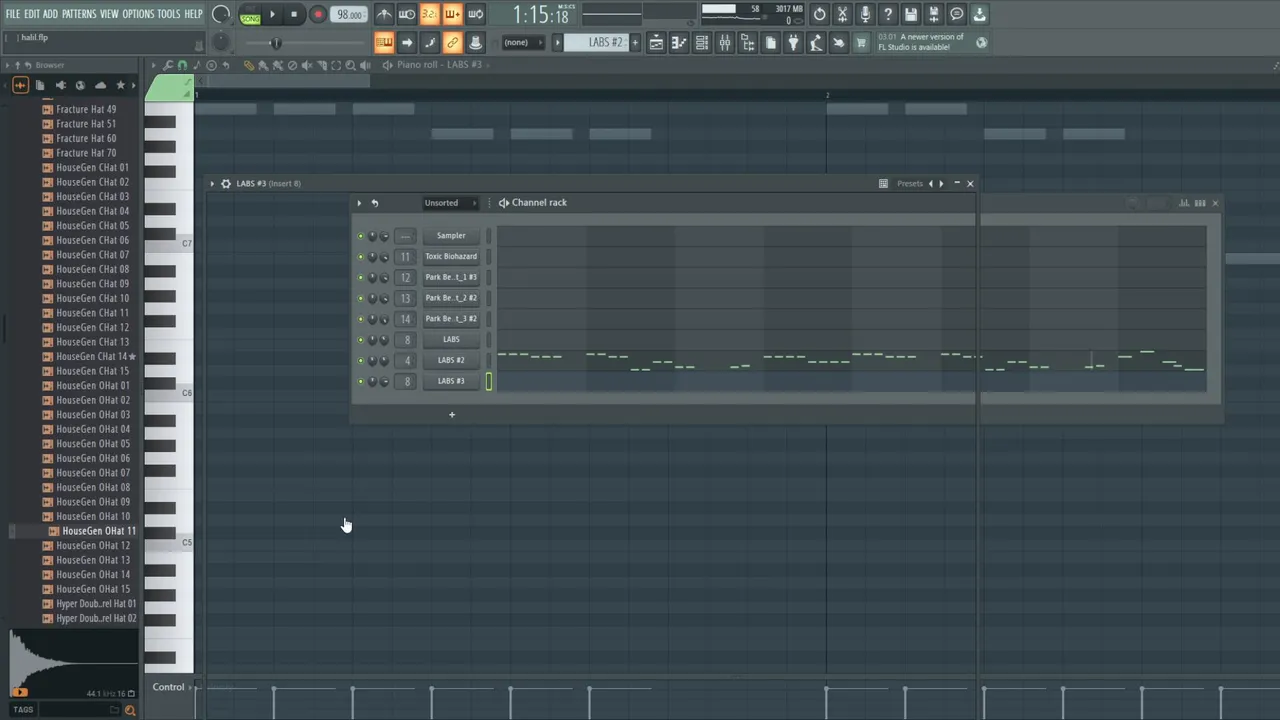Select the piano roll zoom tool

pos(350,65)
